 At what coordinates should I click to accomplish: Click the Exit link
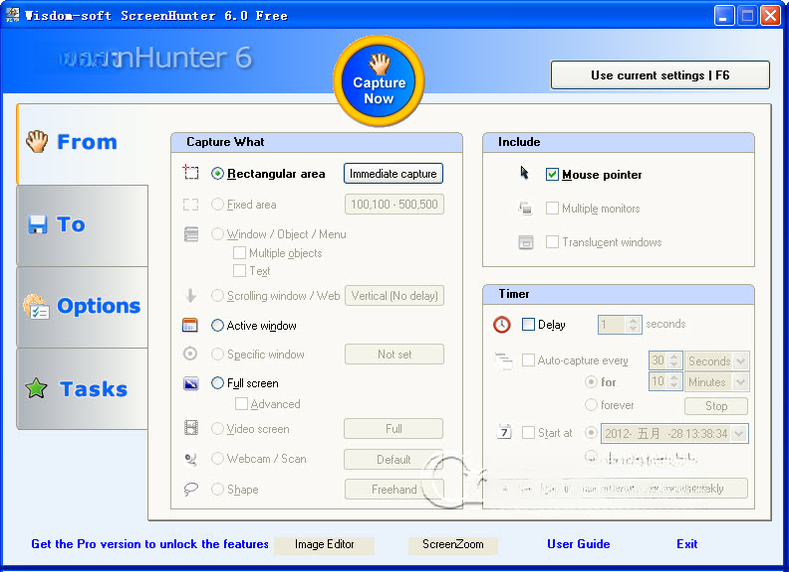pyautogui.click(x=687, y=544)
